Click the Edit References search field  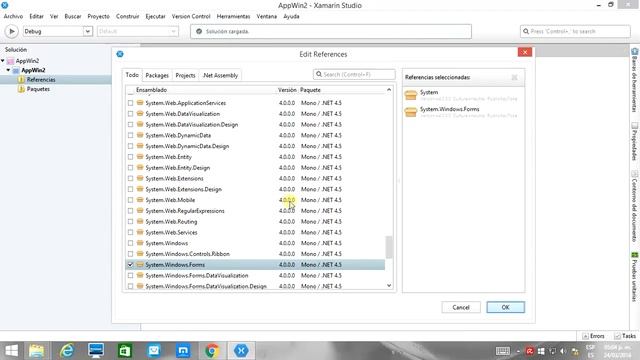354,74
